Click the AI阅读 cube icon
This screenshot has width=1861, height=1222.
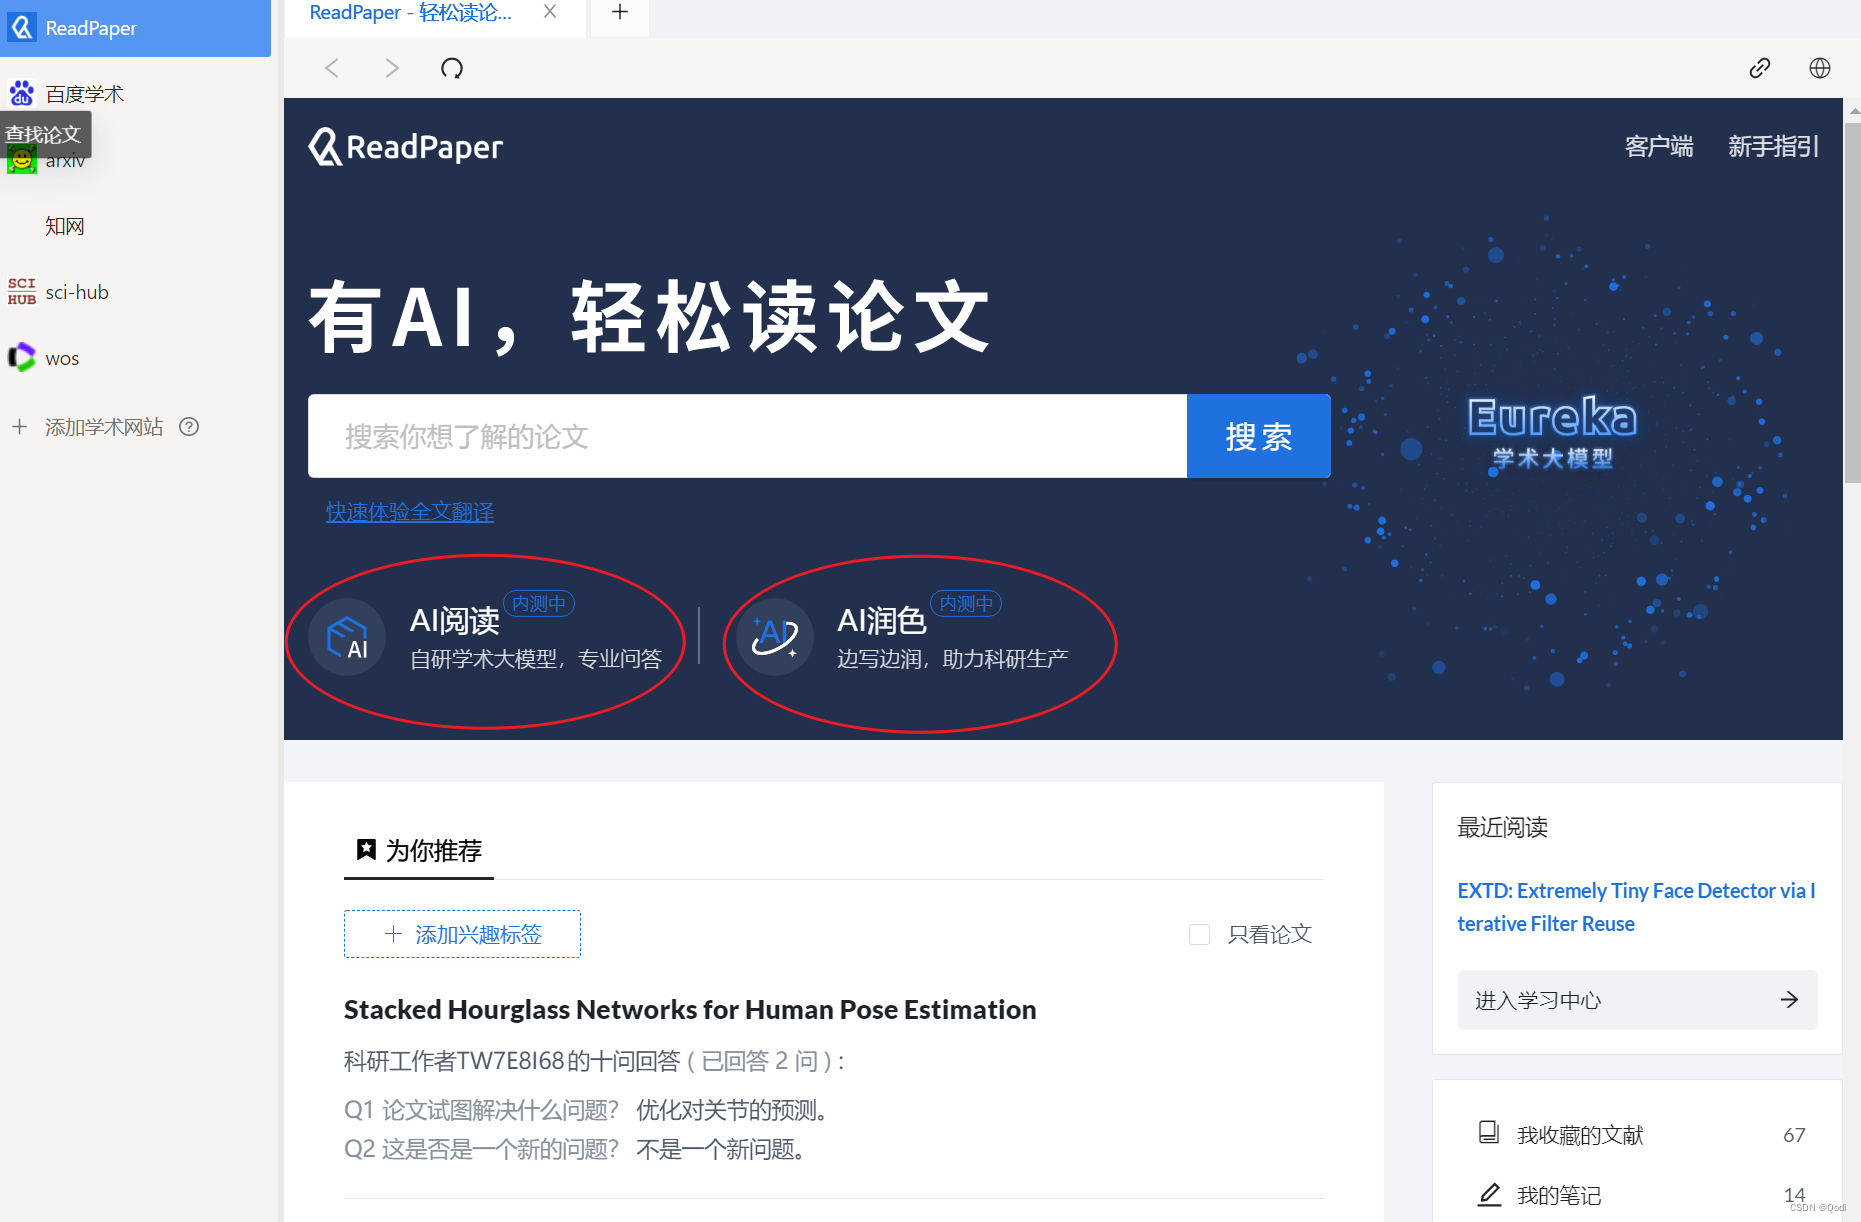(x=347, y=637)
